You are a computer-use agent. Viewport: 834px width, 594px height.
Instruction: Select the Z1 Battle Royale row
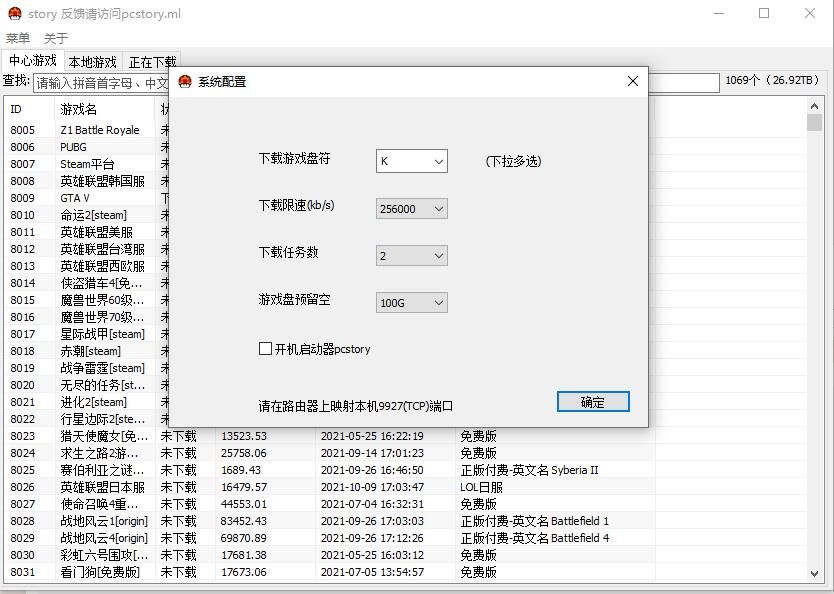click(x=100, y=130)
